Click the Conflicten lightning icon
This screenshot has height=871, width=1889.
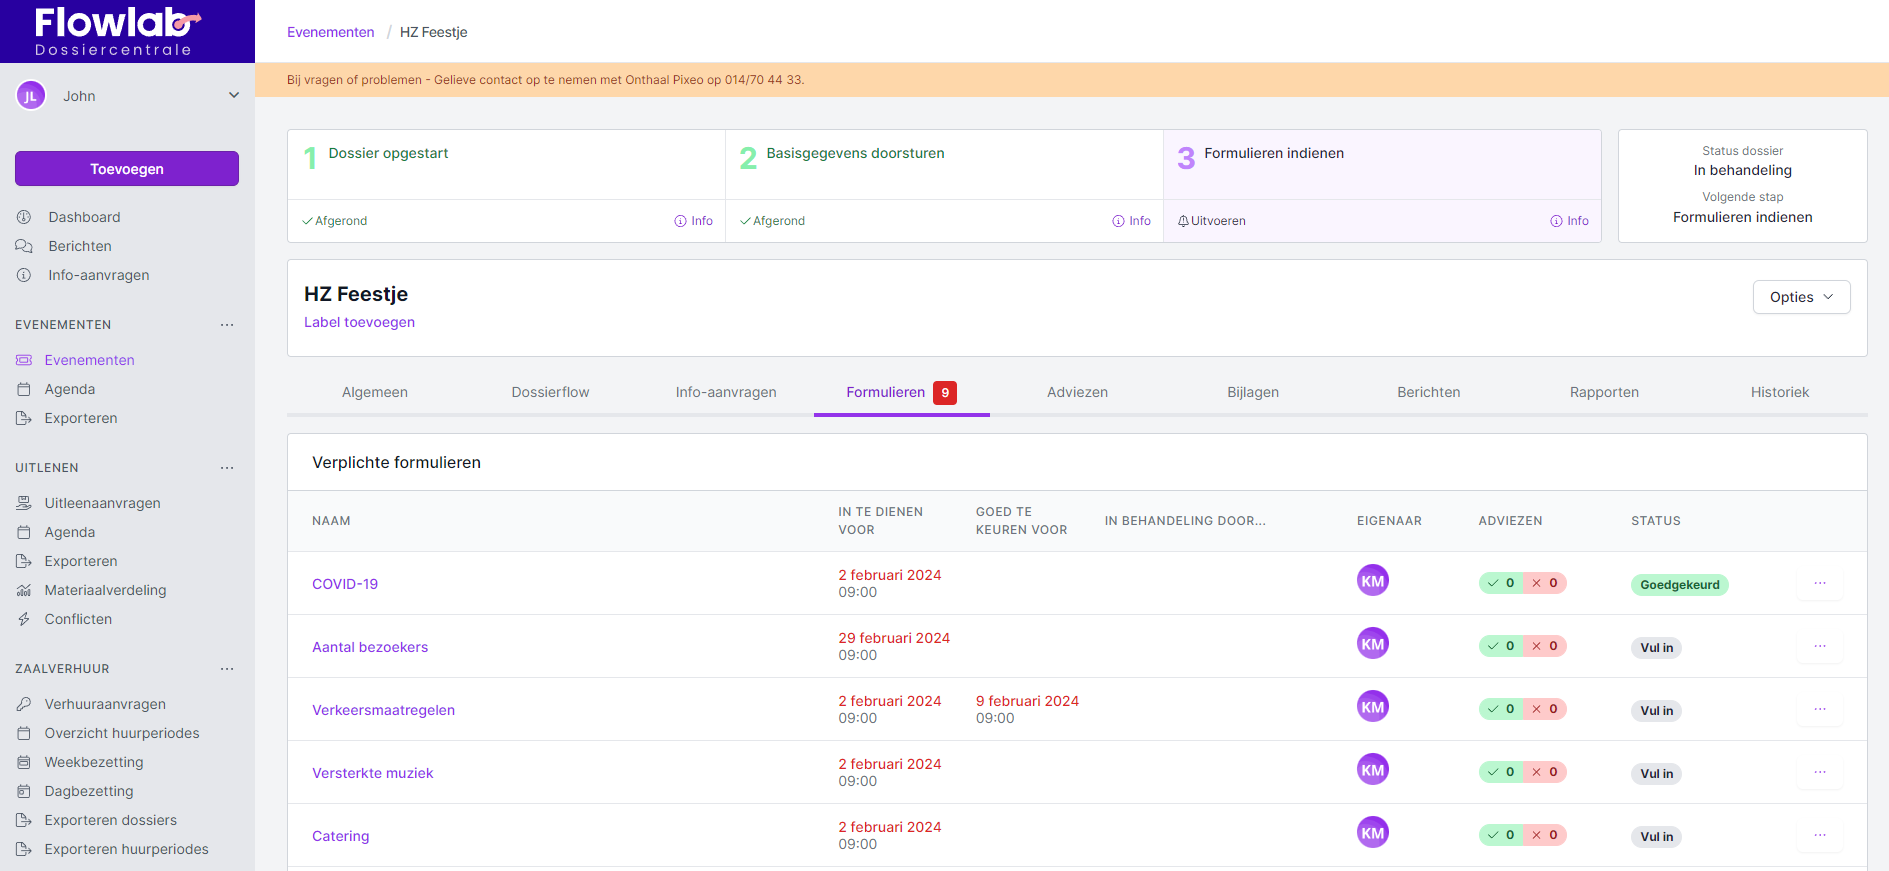24,619
